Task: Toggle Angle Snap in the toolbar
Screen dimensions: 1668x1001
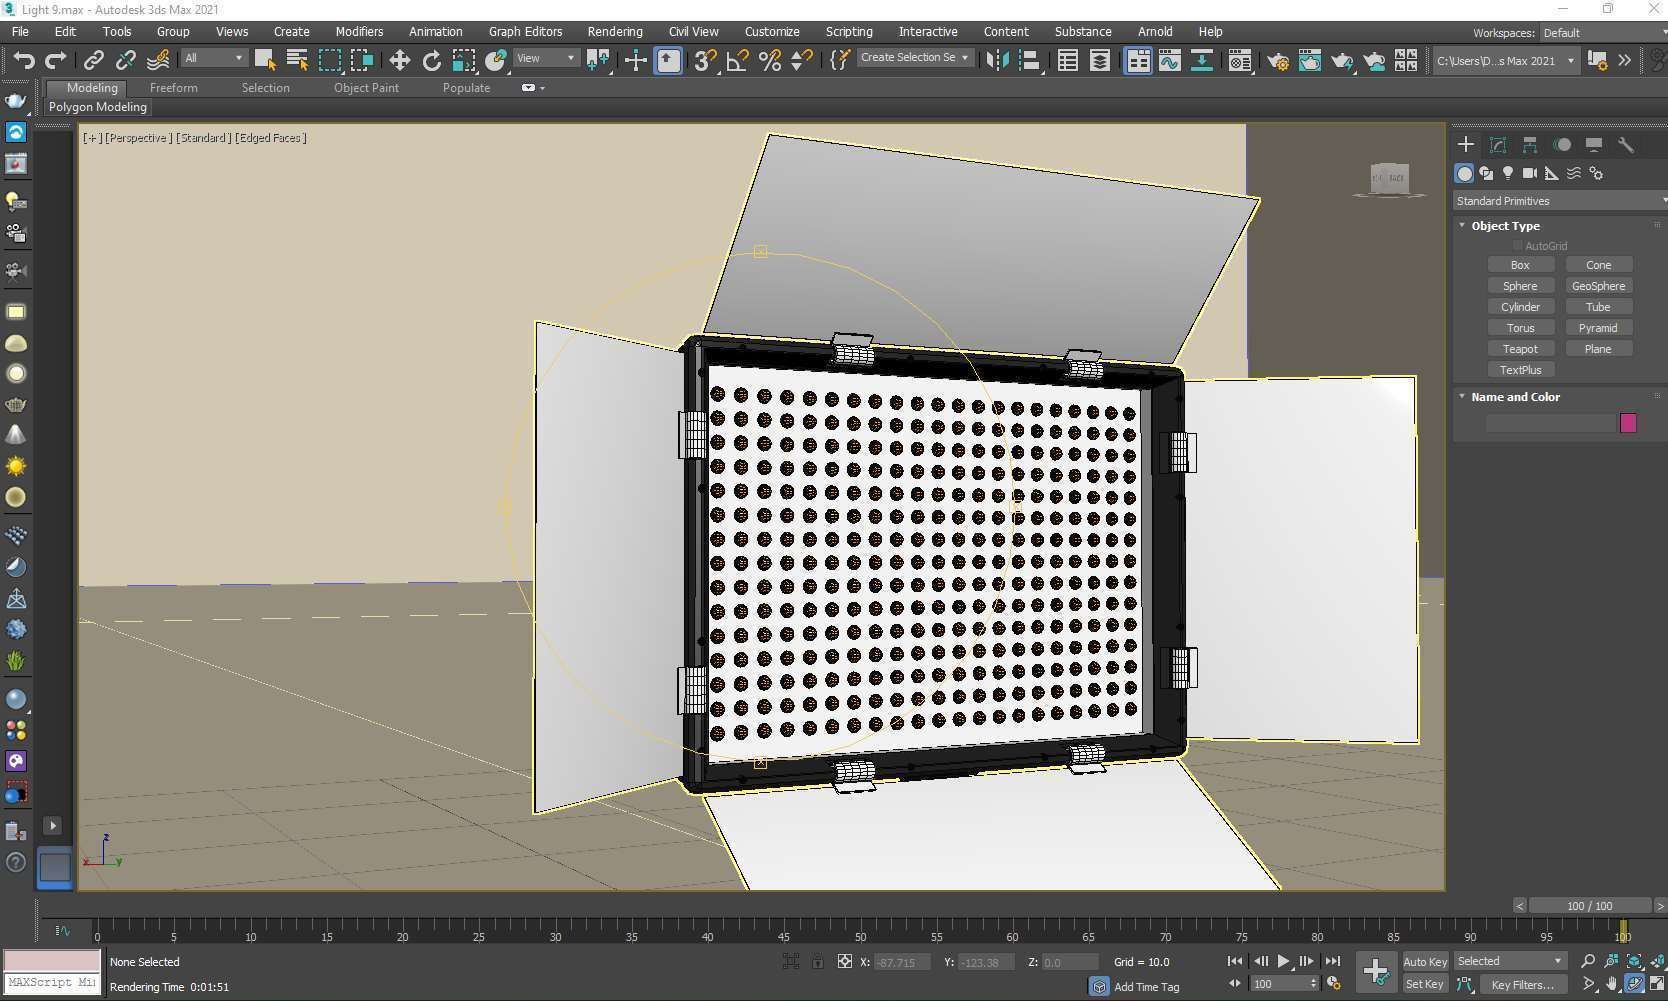Action: pos(738,60)
